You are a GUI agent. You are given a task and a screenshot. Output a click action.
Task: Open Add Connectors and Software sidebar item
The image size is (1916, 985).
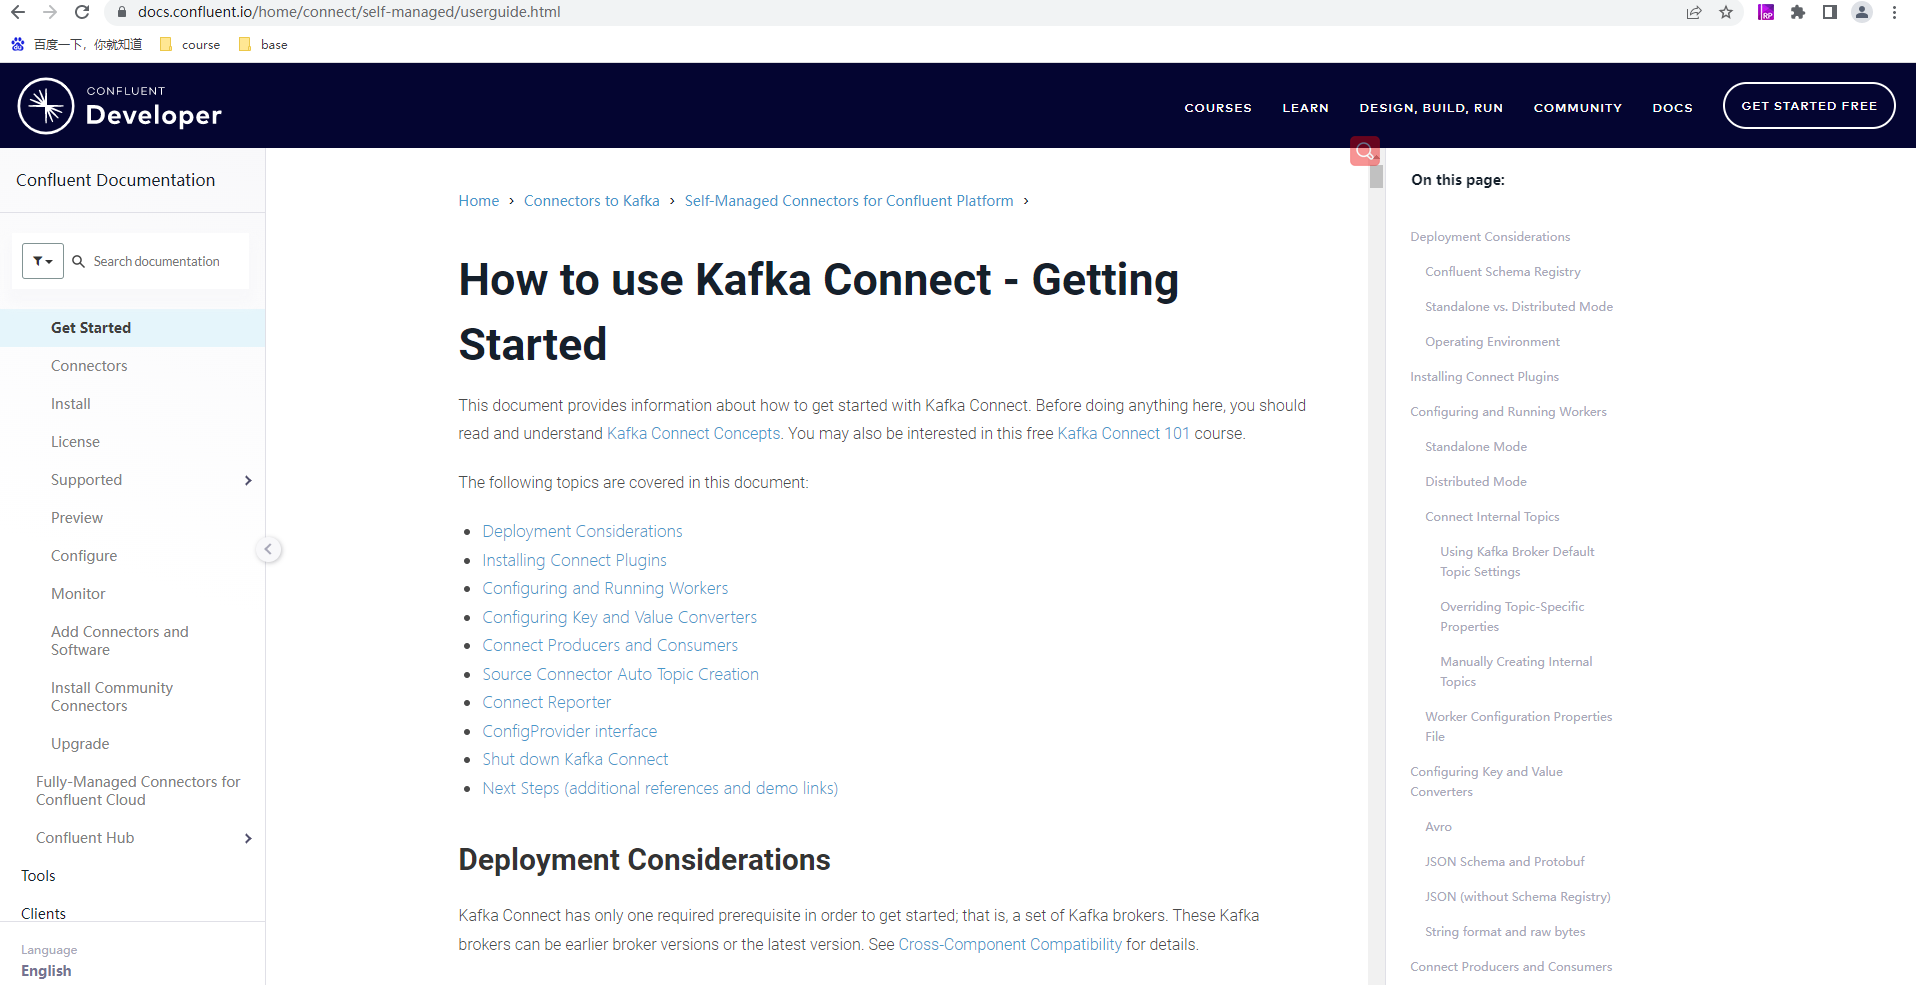coord(120,641)
